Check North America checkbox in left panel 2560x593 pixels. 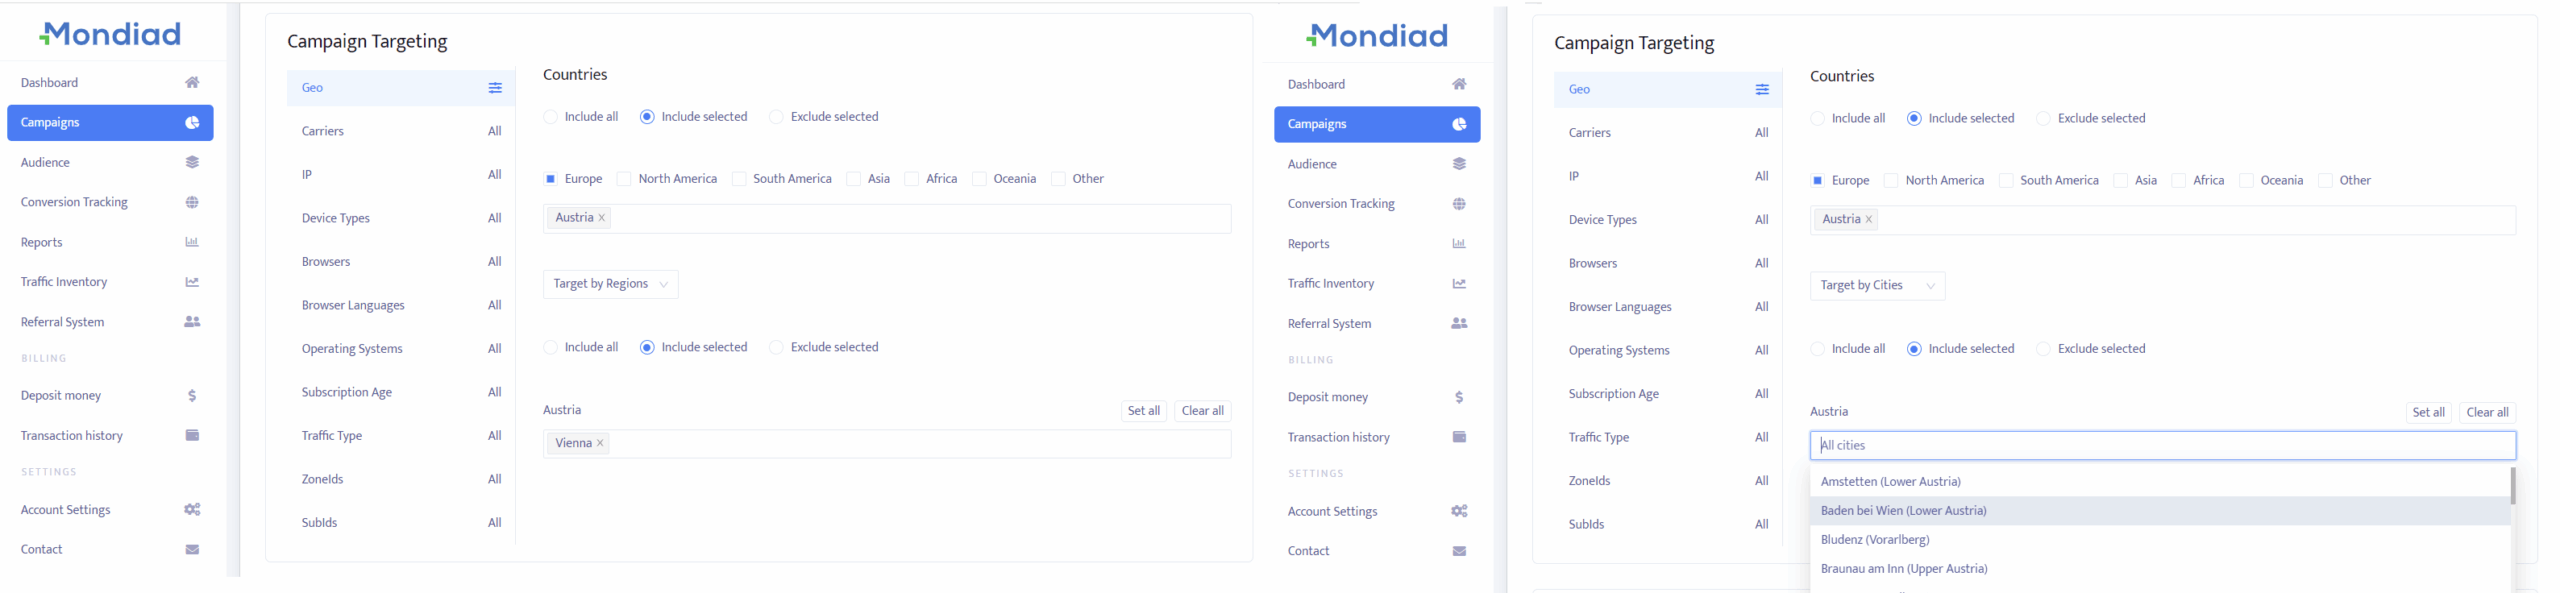pyautogui.click(x=624, y=179)
